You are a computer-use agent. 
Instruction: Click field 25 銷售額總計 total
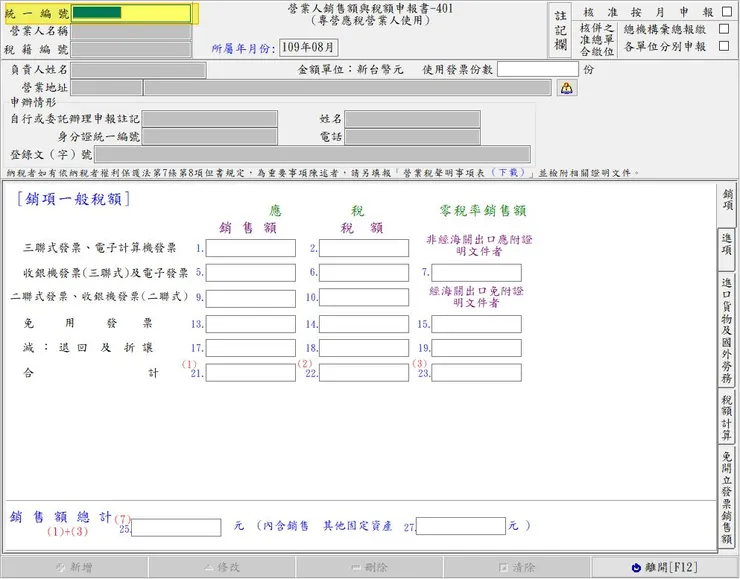(x=177, y=527)
